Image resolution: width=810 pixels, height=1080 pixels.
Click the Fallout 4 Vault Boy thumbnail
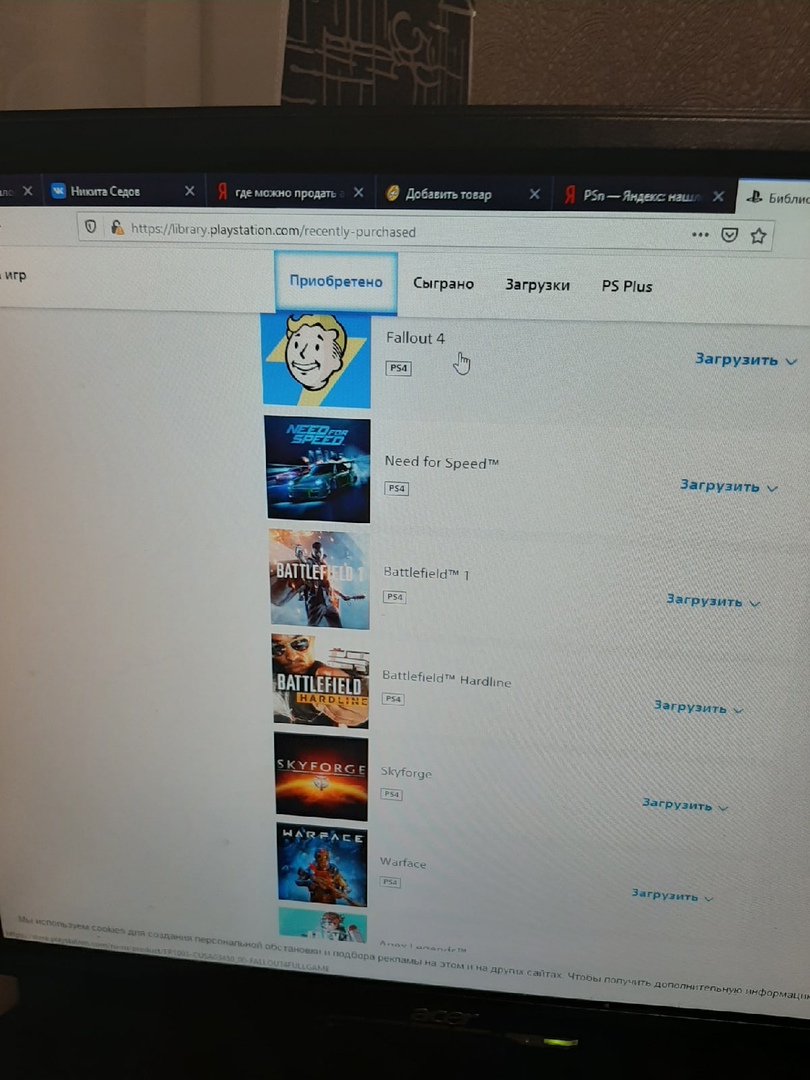[316, 360]
